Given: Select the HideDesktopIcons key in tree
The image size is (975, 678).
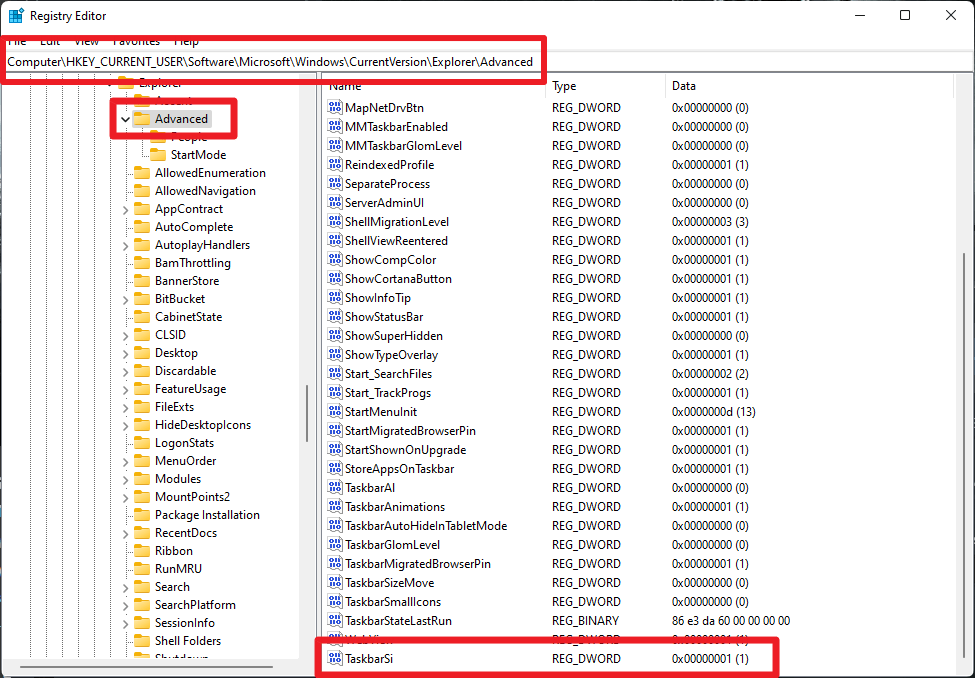Looking at the screenshot, I should (x=202, y=425).
